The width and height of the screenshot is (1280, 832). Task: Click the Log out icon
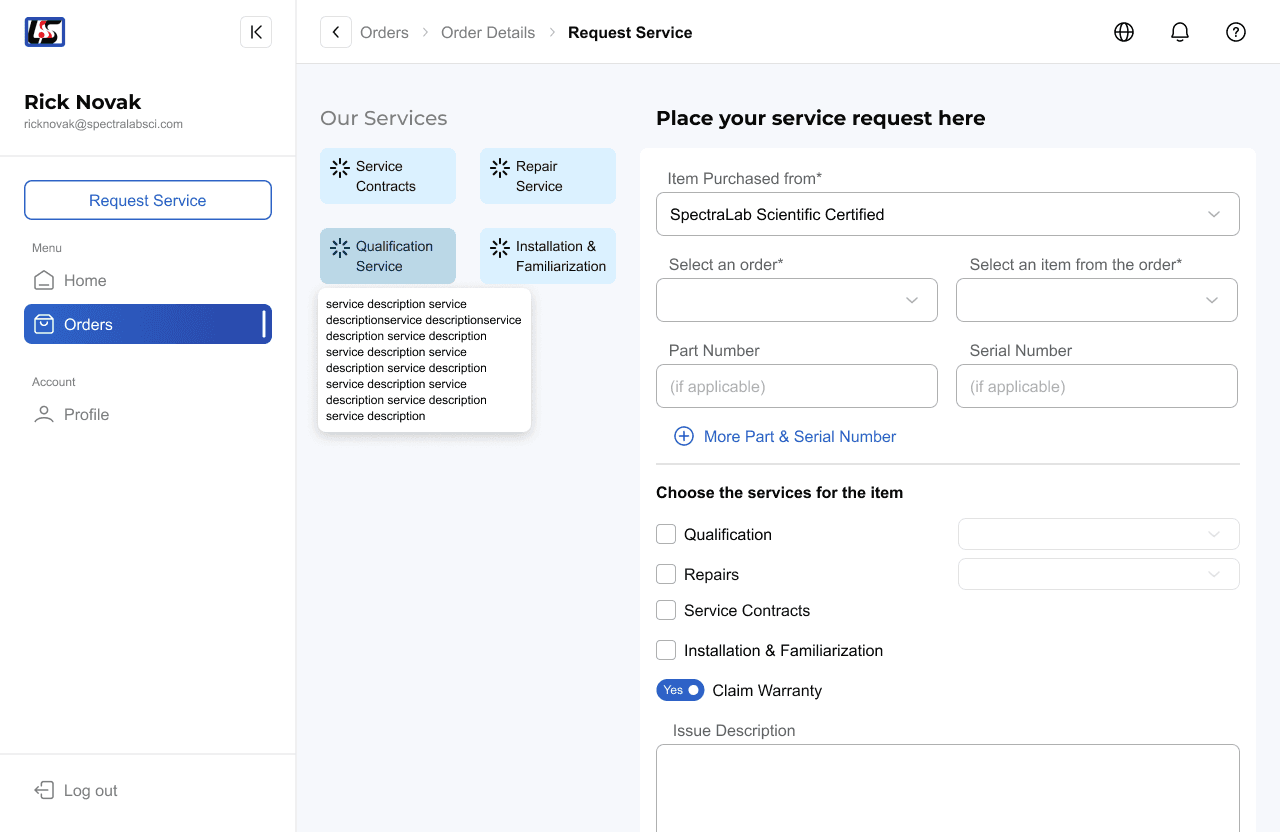point(44,790)
